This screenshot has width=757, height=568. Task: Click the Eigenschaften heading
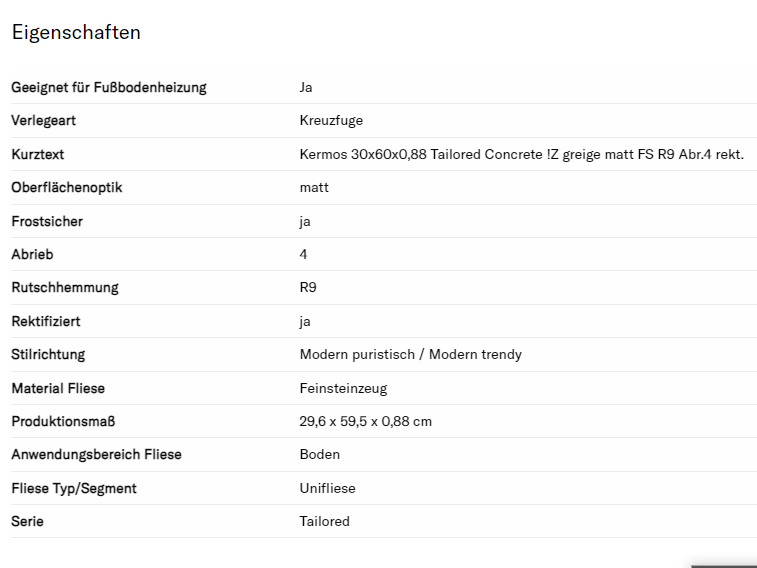coord(76,32)
